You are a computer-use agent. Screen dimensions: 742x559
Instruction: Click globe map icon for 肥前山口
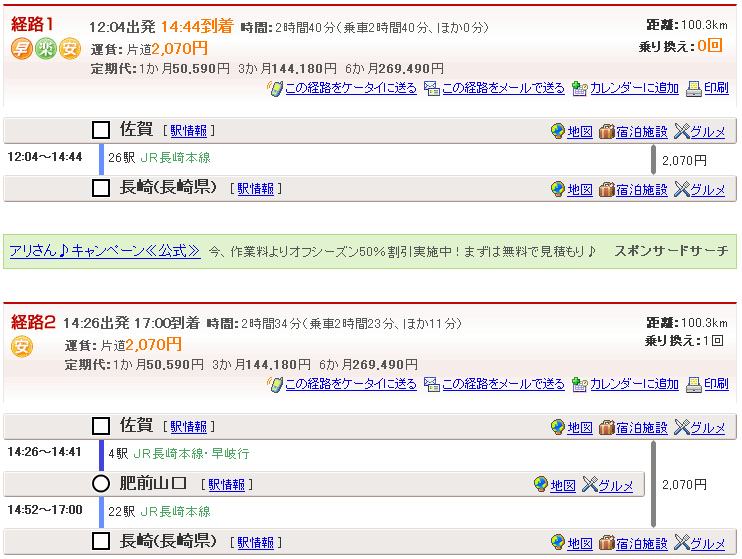pyautogui.click(x=541, y=484)
